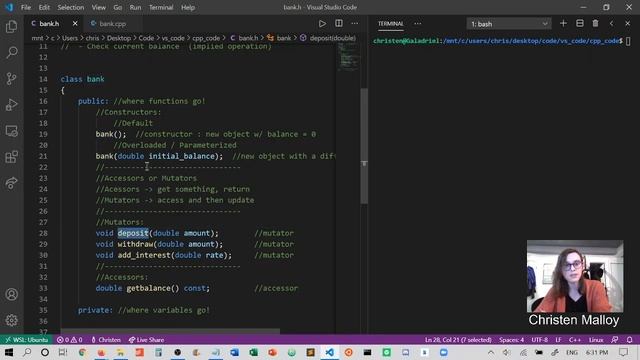Select the bash terminal dropdown
Viewport: 640px width, 360px height.
pyautogui.click(x=509, y=24)
